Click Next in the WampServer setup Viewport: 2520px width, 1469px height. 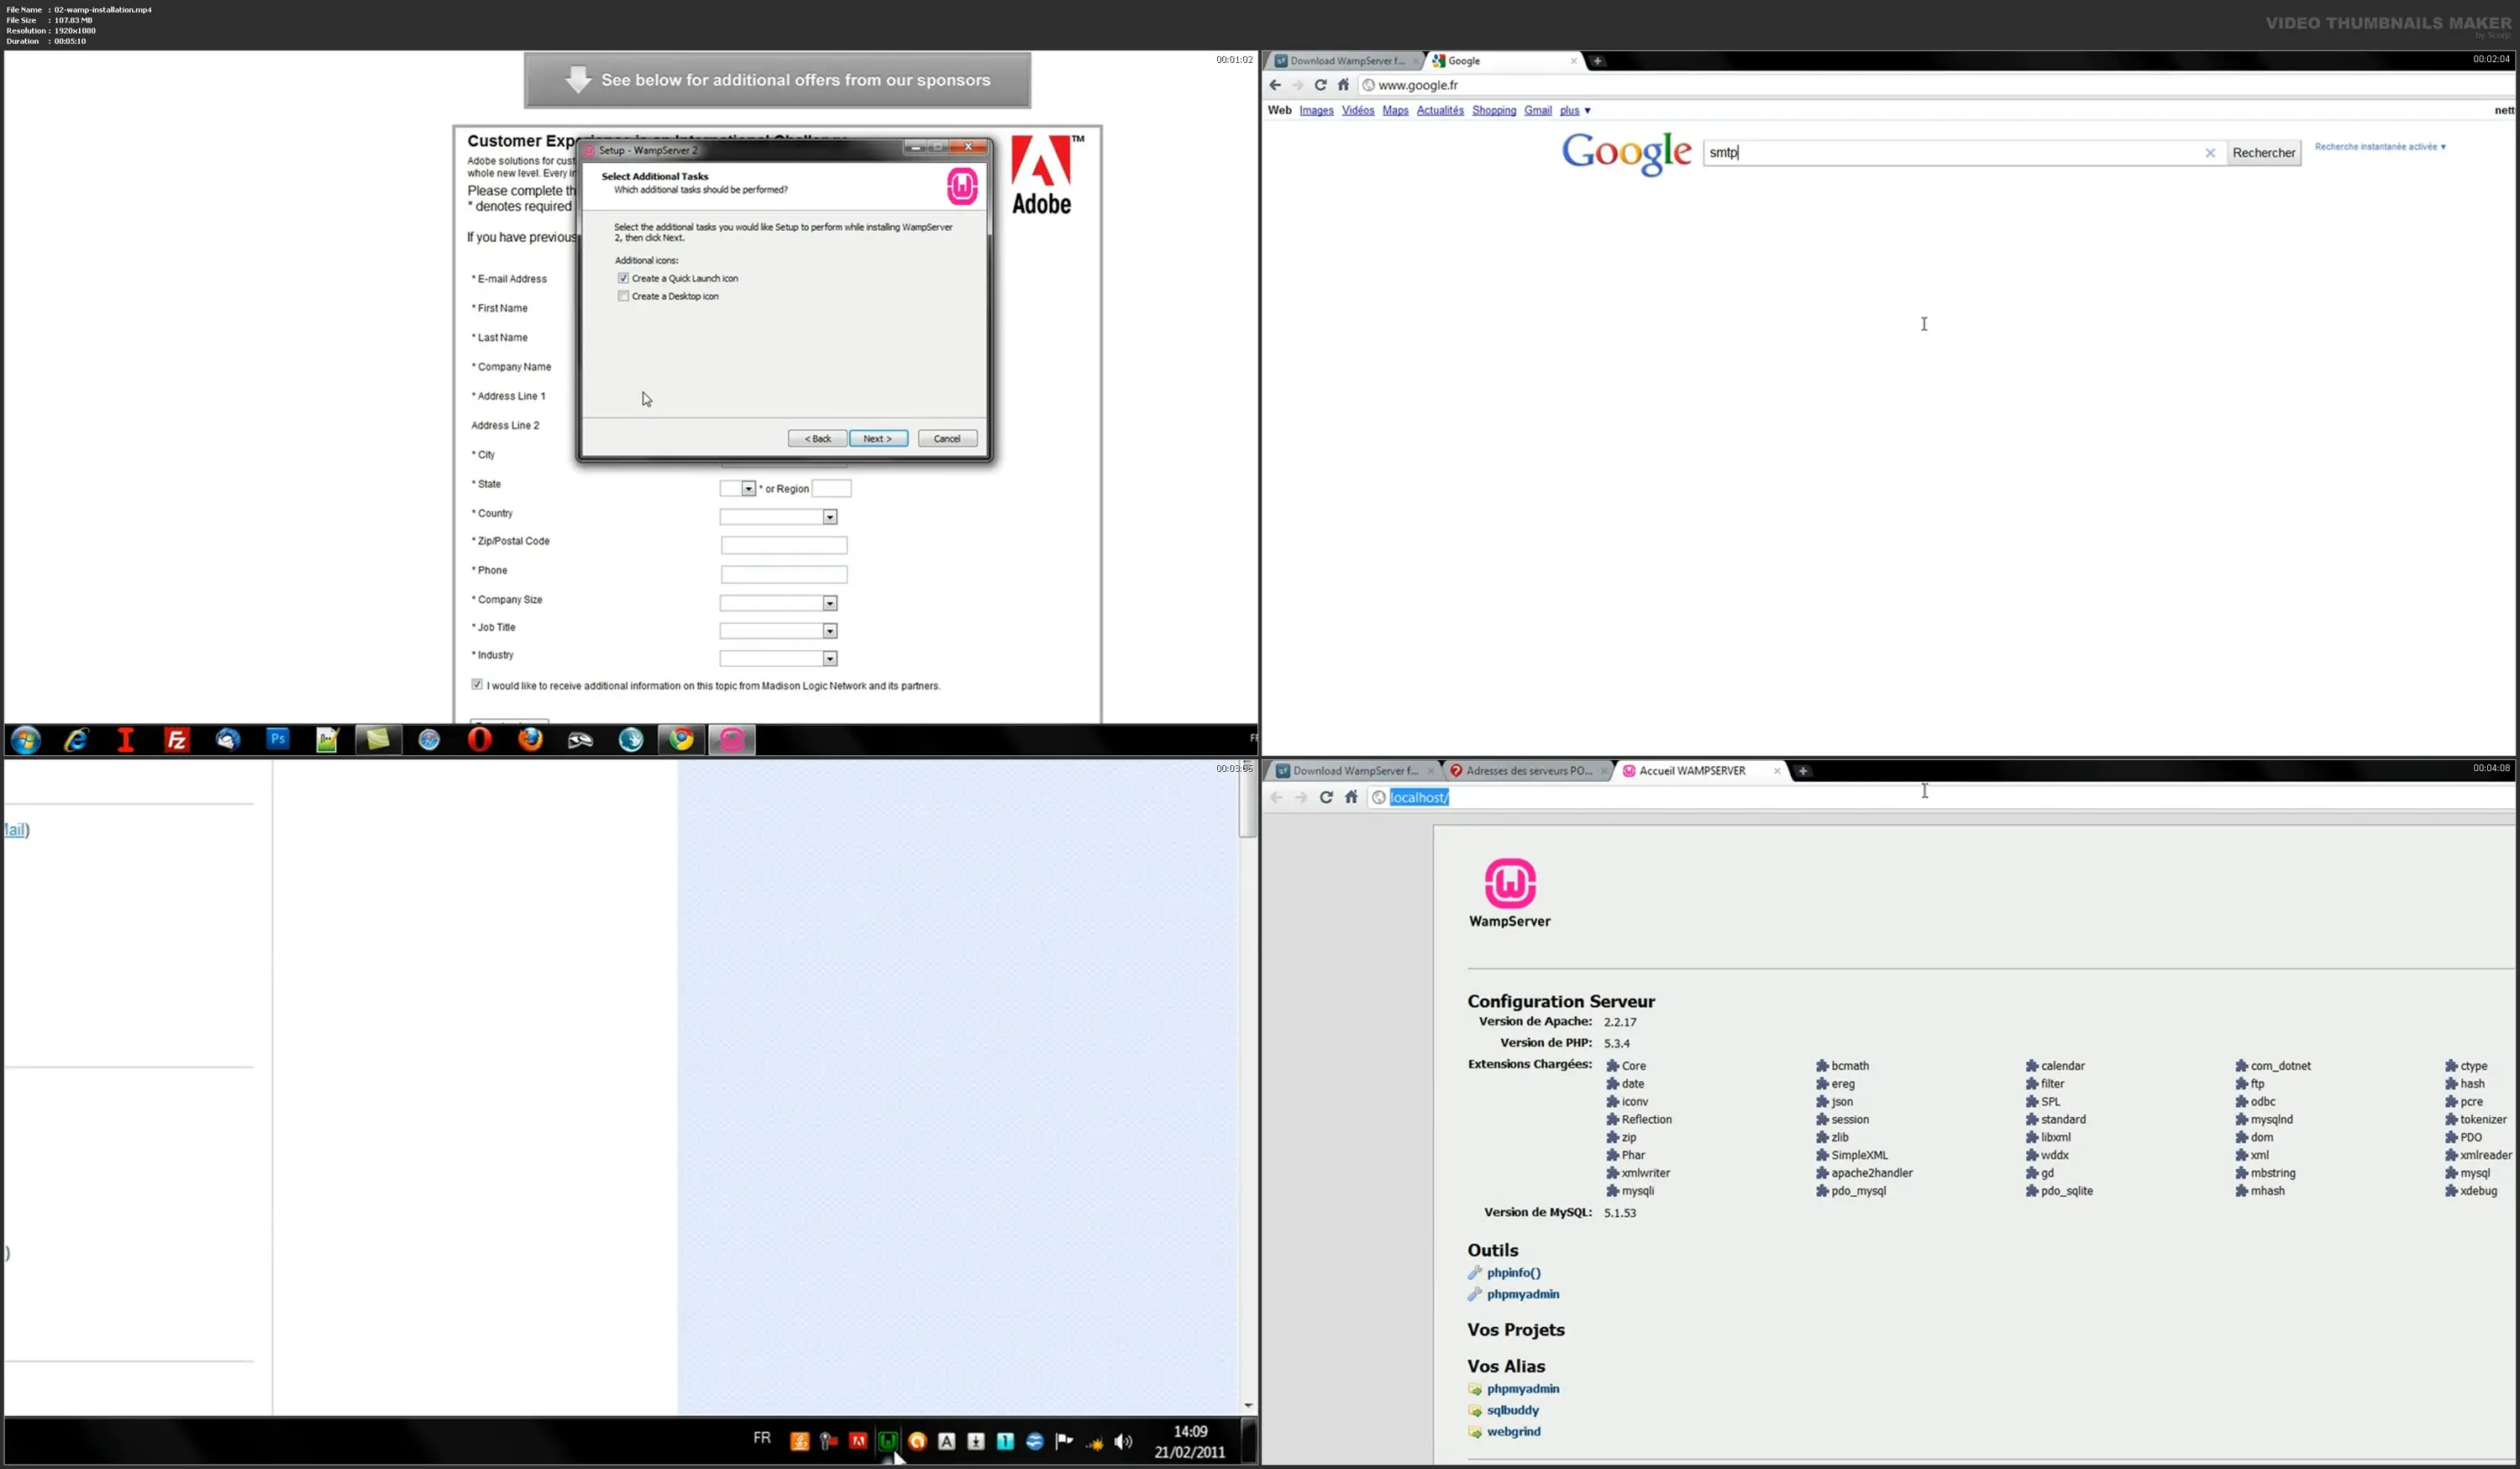(878, 439)
